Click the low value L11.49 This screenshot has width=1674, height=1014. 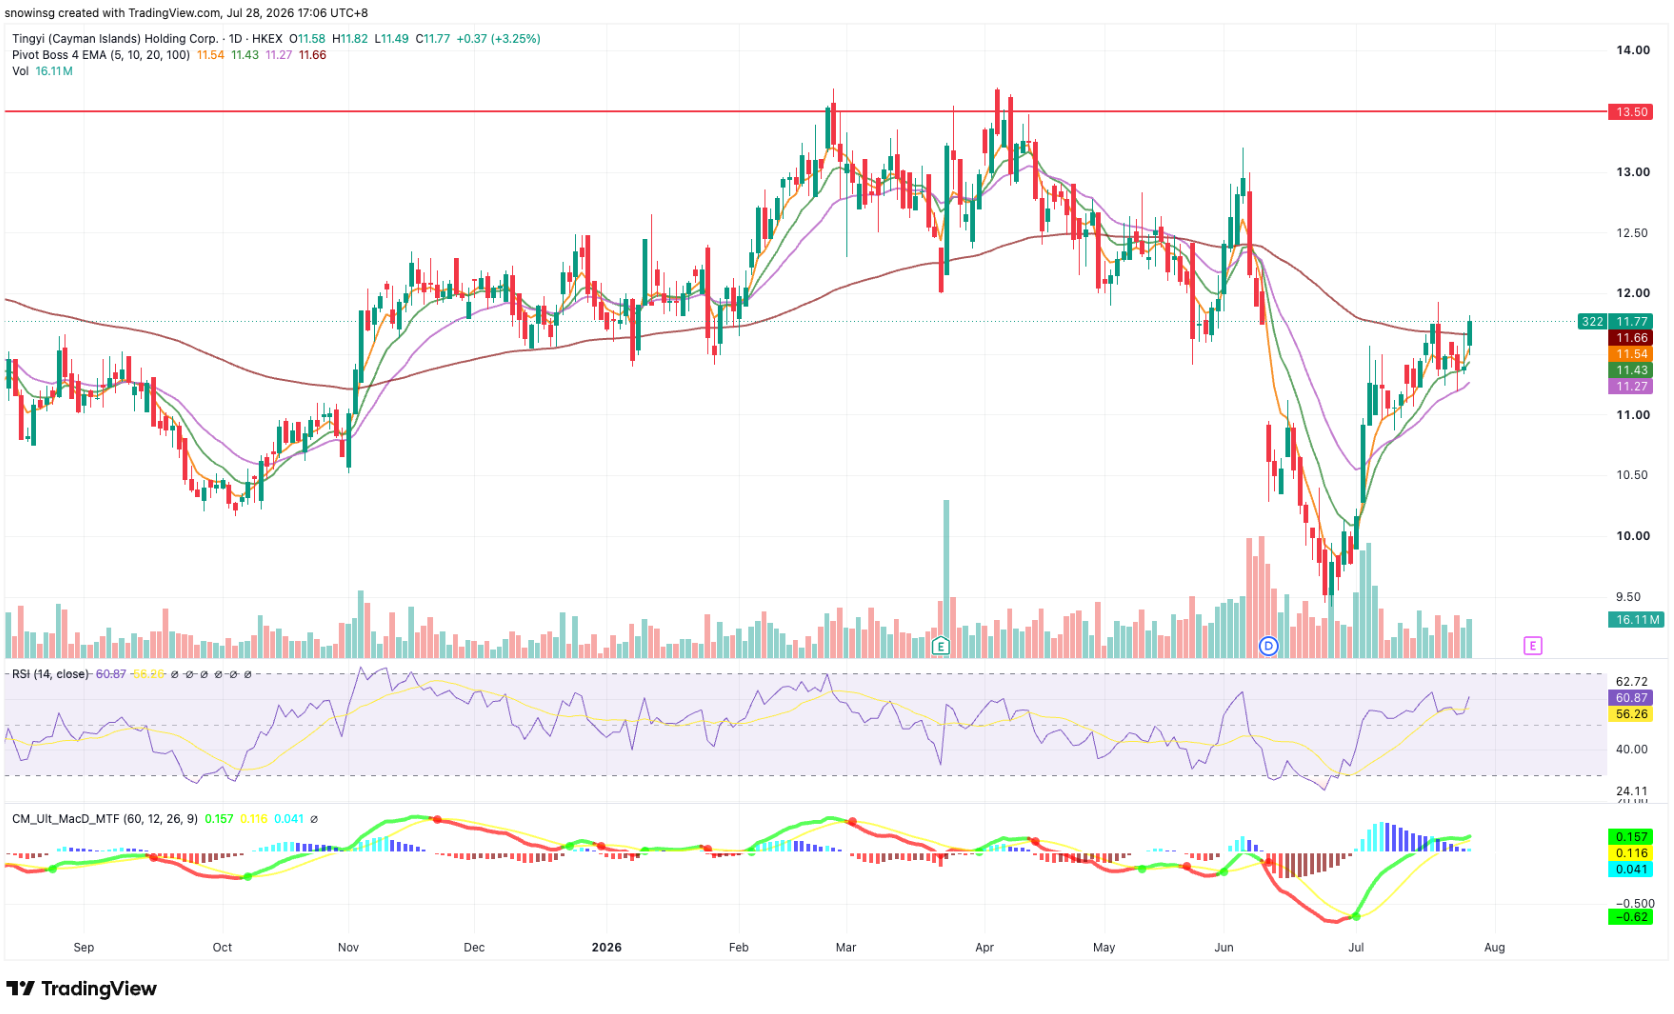(x=391, y=39)
